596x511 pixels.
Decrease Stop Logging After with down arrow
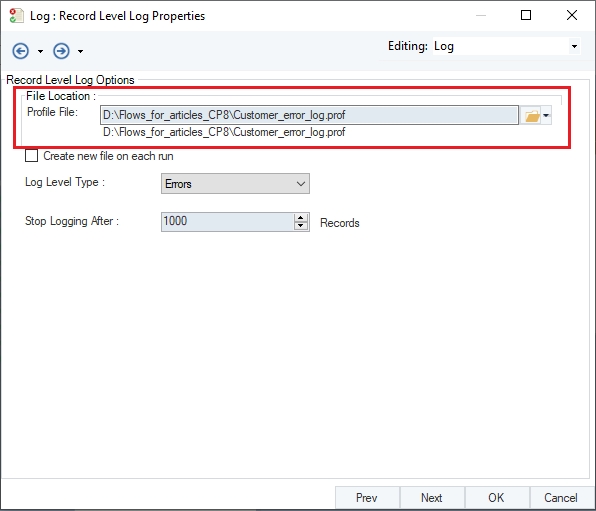(301, 226)
